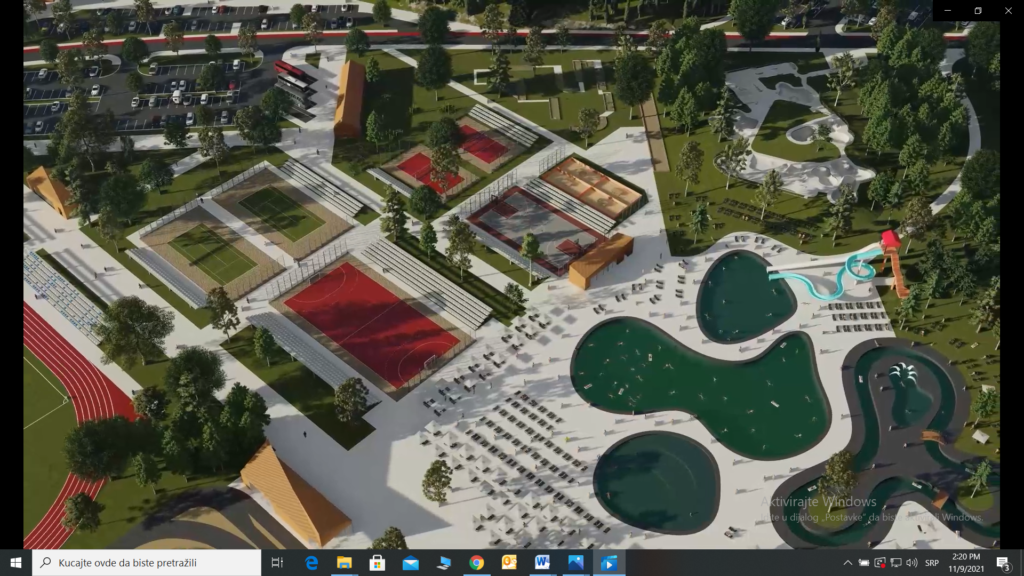Expand hidden system tray icons
This screenshot has height=576, width=1024.
848,562
